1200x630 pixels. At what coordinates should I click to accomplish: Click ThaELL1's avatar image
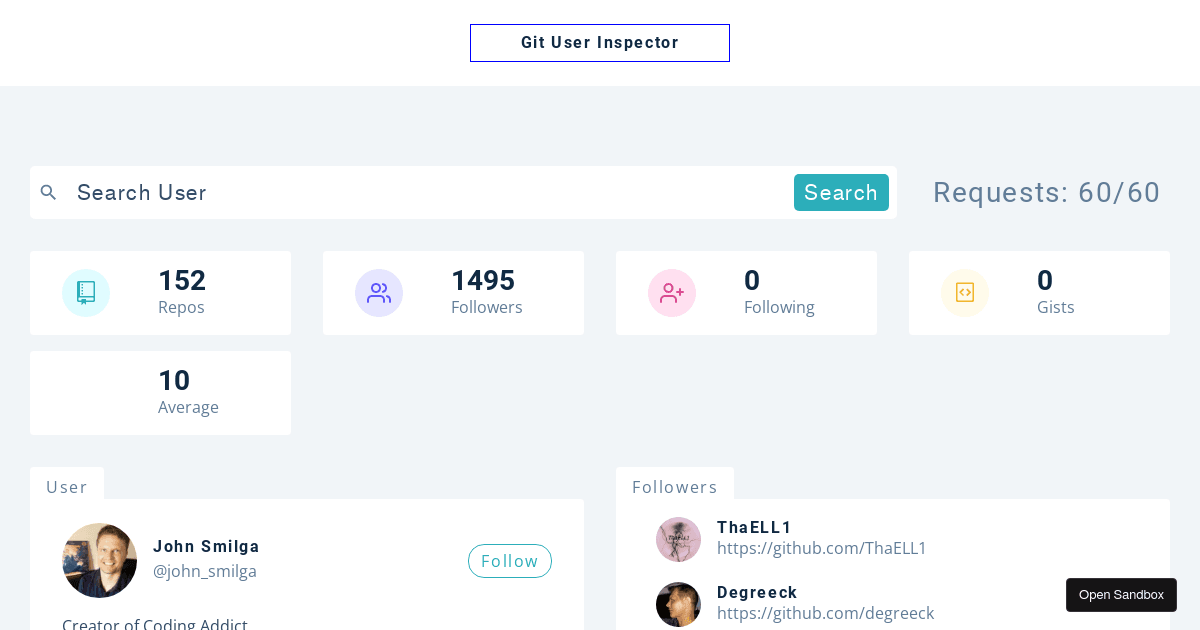point(678,539)
